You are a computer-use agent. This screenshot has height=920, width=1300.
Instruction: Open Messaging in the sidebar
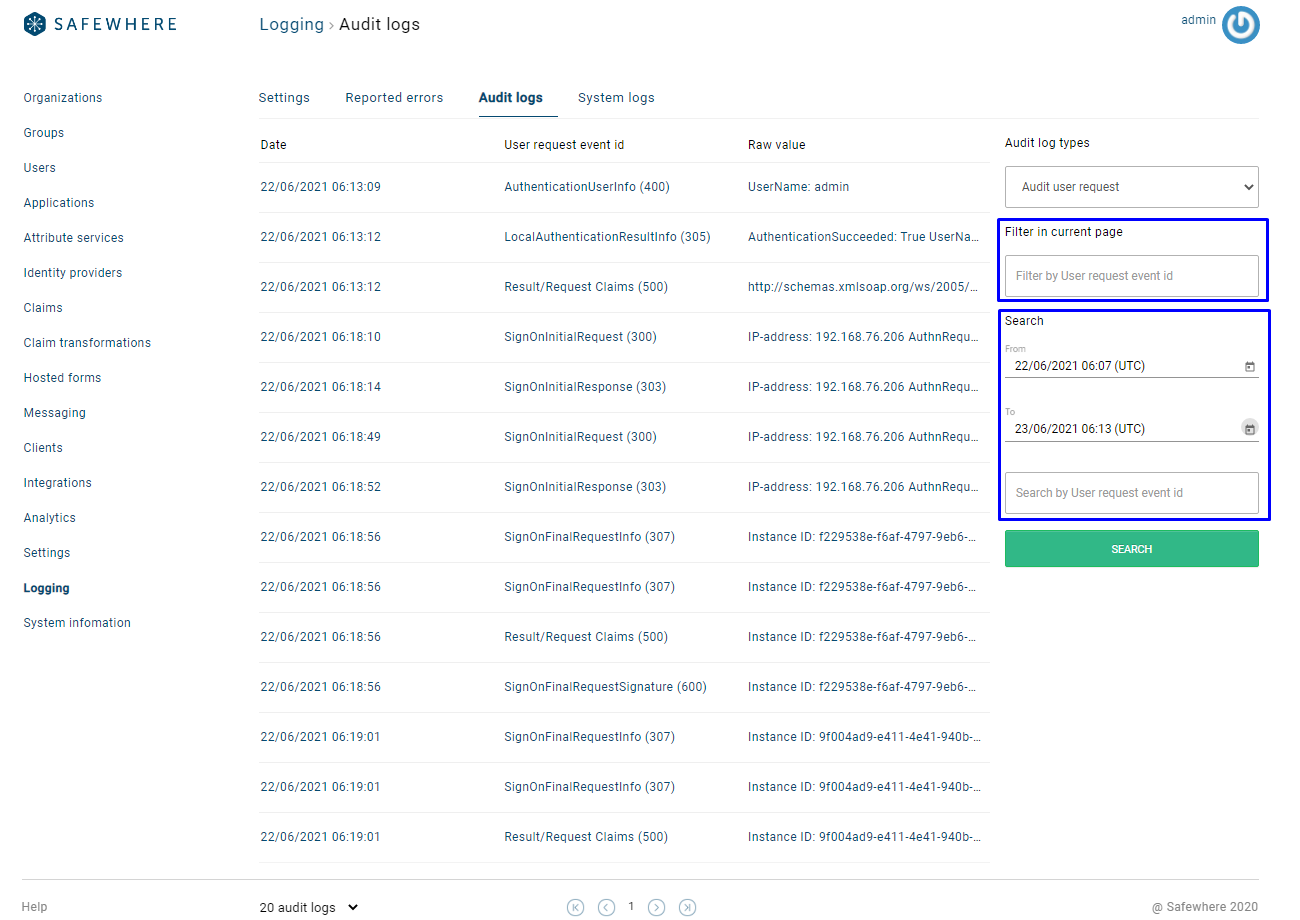pyautogui.click(x=55, y=413)
